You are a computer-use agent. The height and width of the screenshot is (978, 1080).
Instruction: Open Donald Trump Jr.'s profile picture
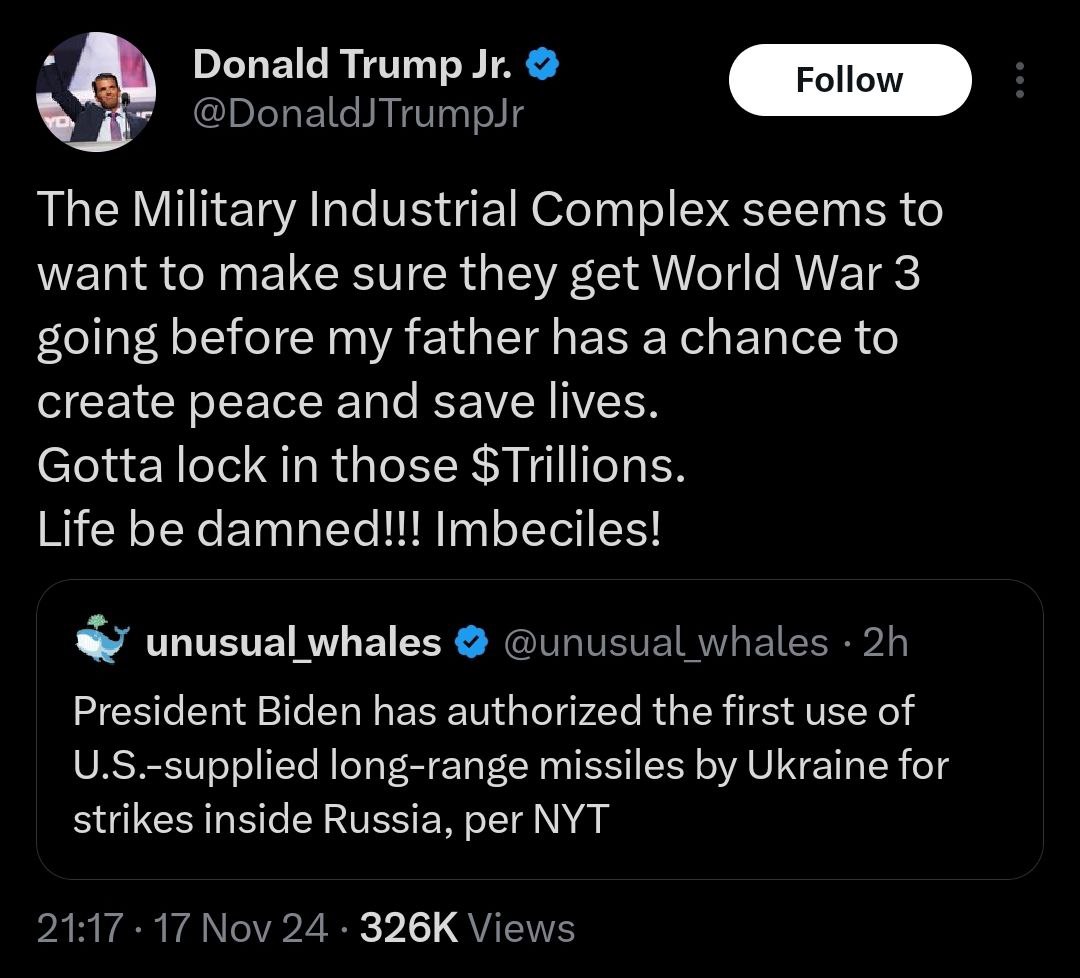pyautogui.click(x=96, y=92)
